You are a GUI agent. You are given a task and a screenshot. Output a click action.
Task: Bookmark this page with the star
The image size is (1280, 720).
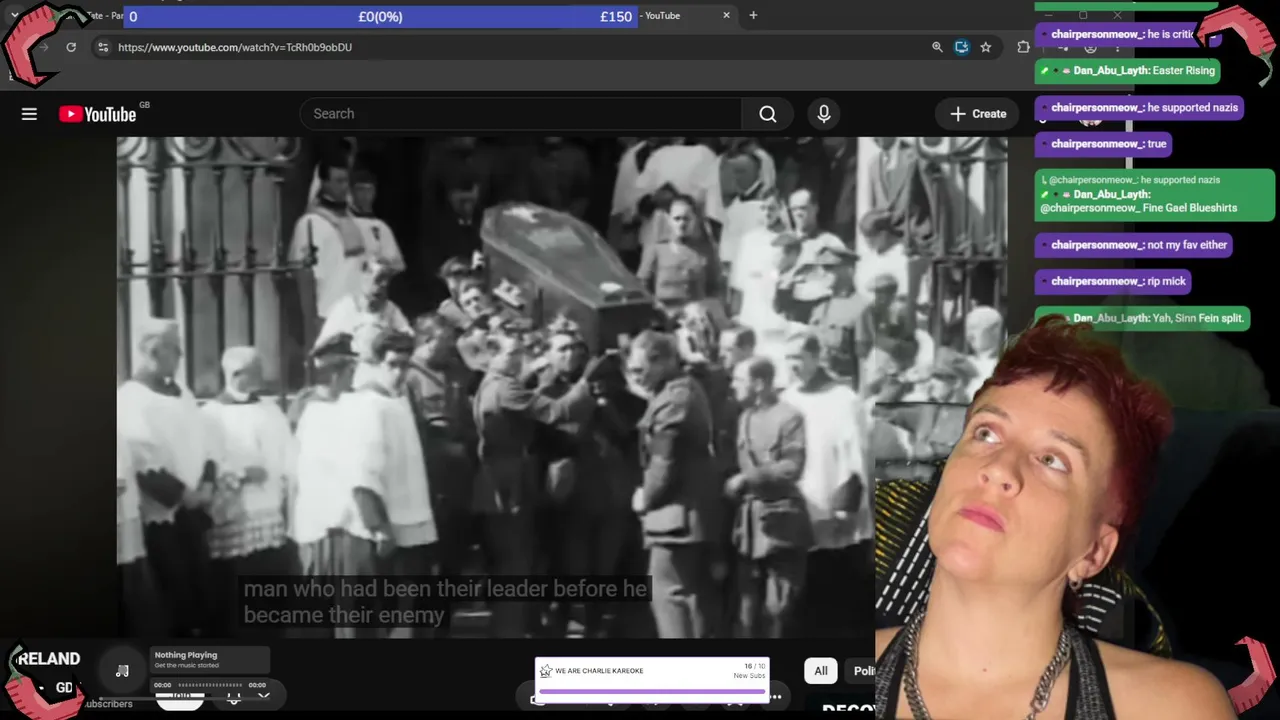click(986, 47)
